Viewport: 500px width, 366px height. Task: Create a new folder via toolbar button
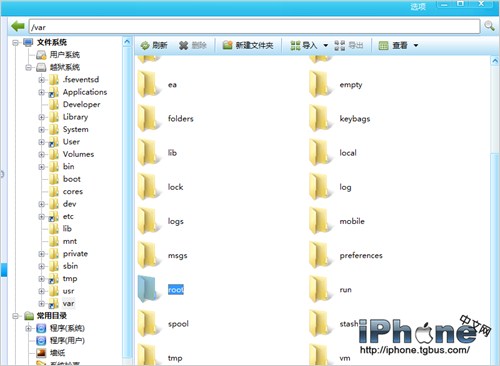click(x=248, y=45)
